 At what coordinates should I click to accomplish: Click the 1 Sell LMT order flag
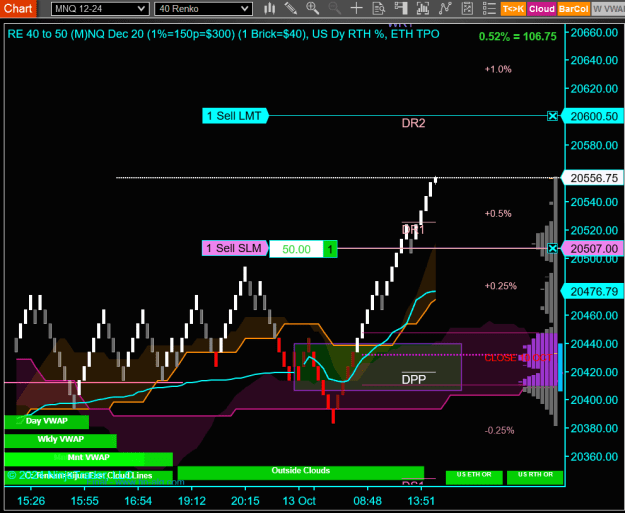pos(235,116)
